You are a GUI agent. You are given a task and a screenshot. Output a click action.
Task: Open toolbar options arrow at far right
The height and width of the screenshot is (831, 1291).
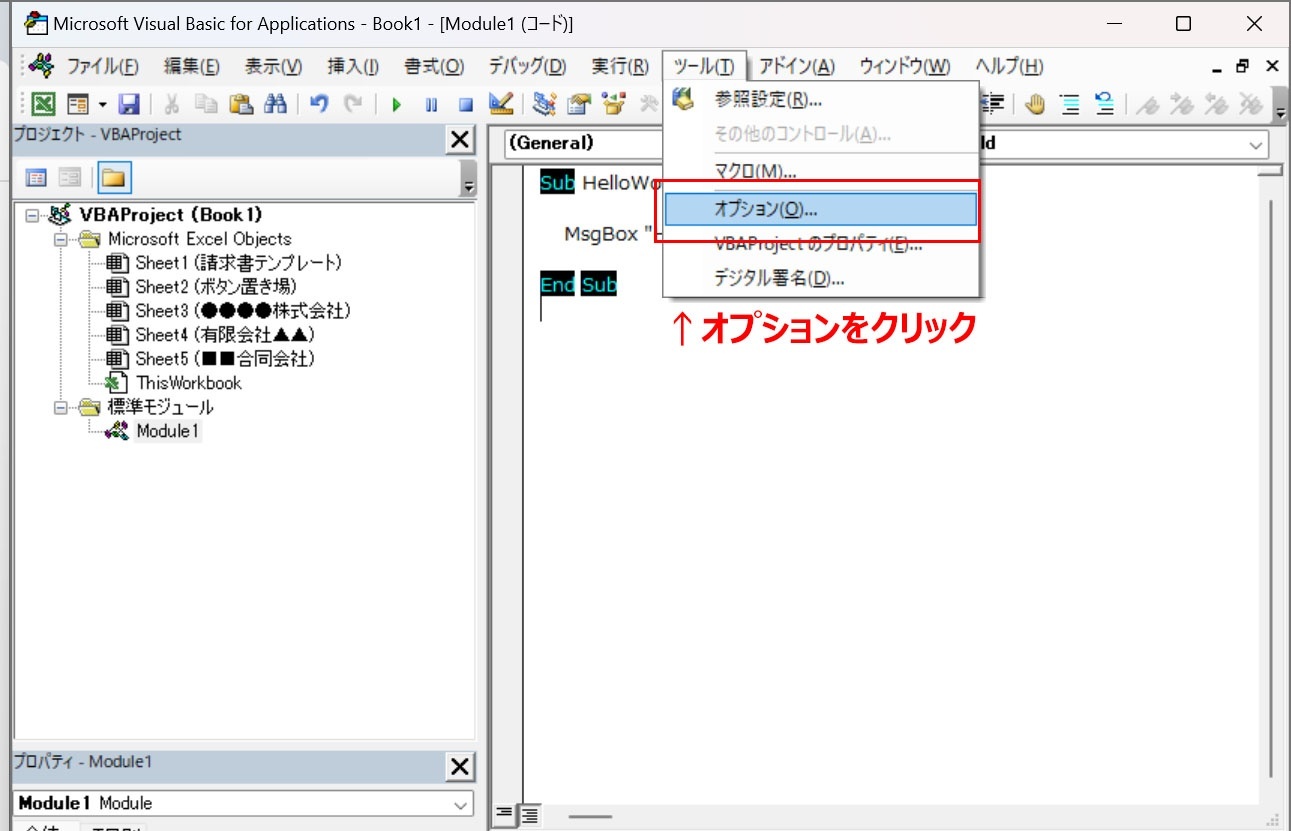click(1281, 104)
